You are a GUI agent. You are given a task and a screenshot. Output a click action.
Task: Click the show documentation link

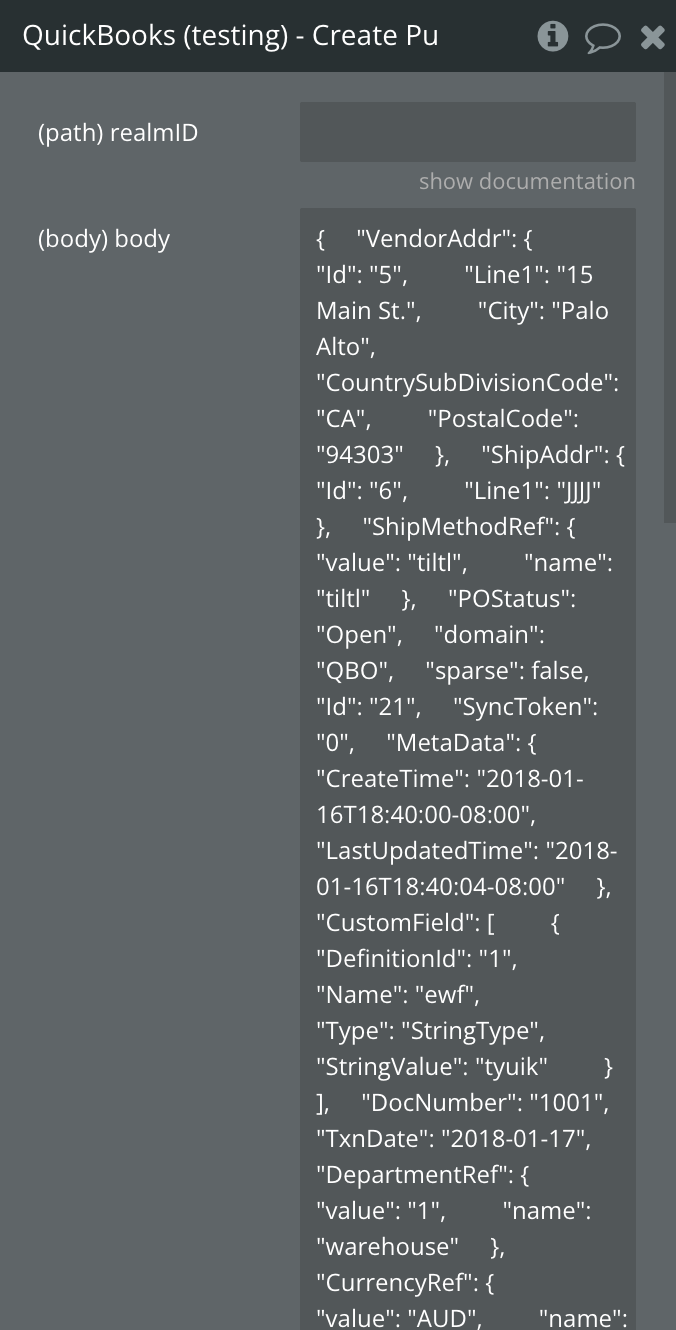tap(526, 181)
